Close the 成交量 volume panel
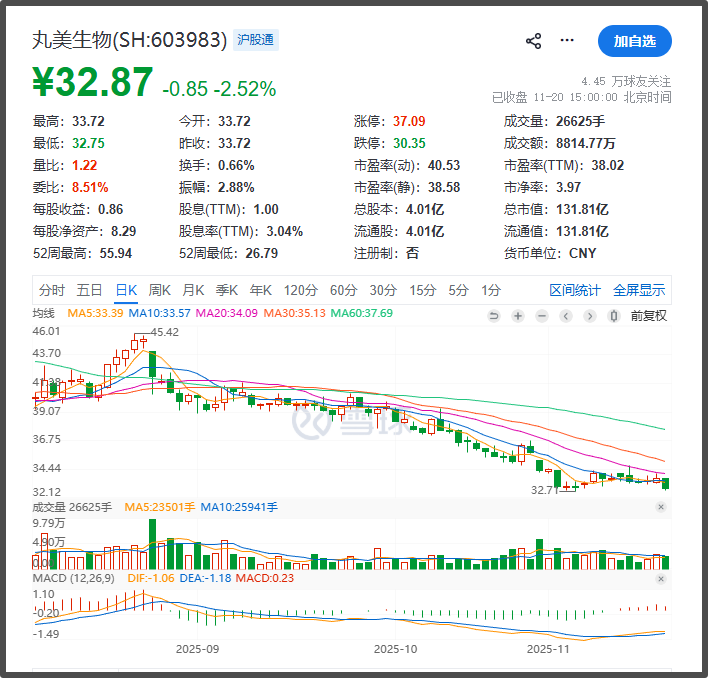 661,507
